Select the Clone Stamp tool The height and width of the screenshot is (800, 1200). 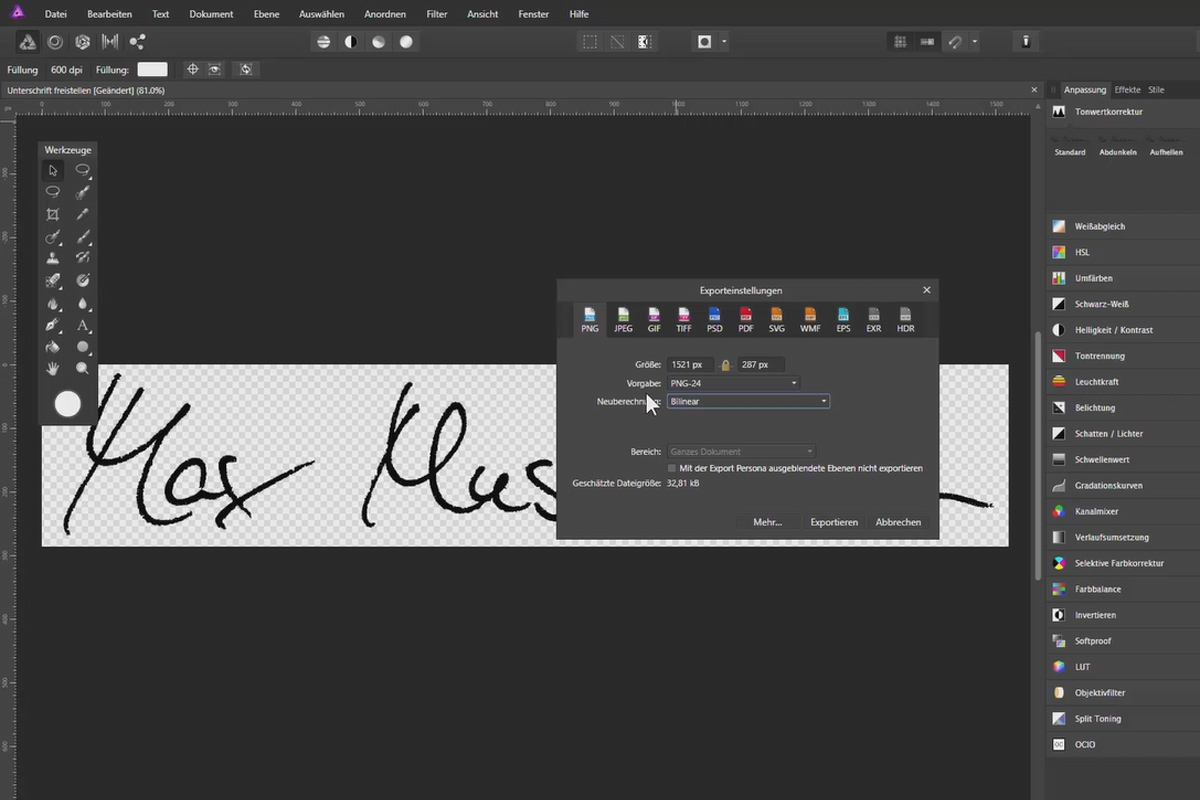[53, 258]
